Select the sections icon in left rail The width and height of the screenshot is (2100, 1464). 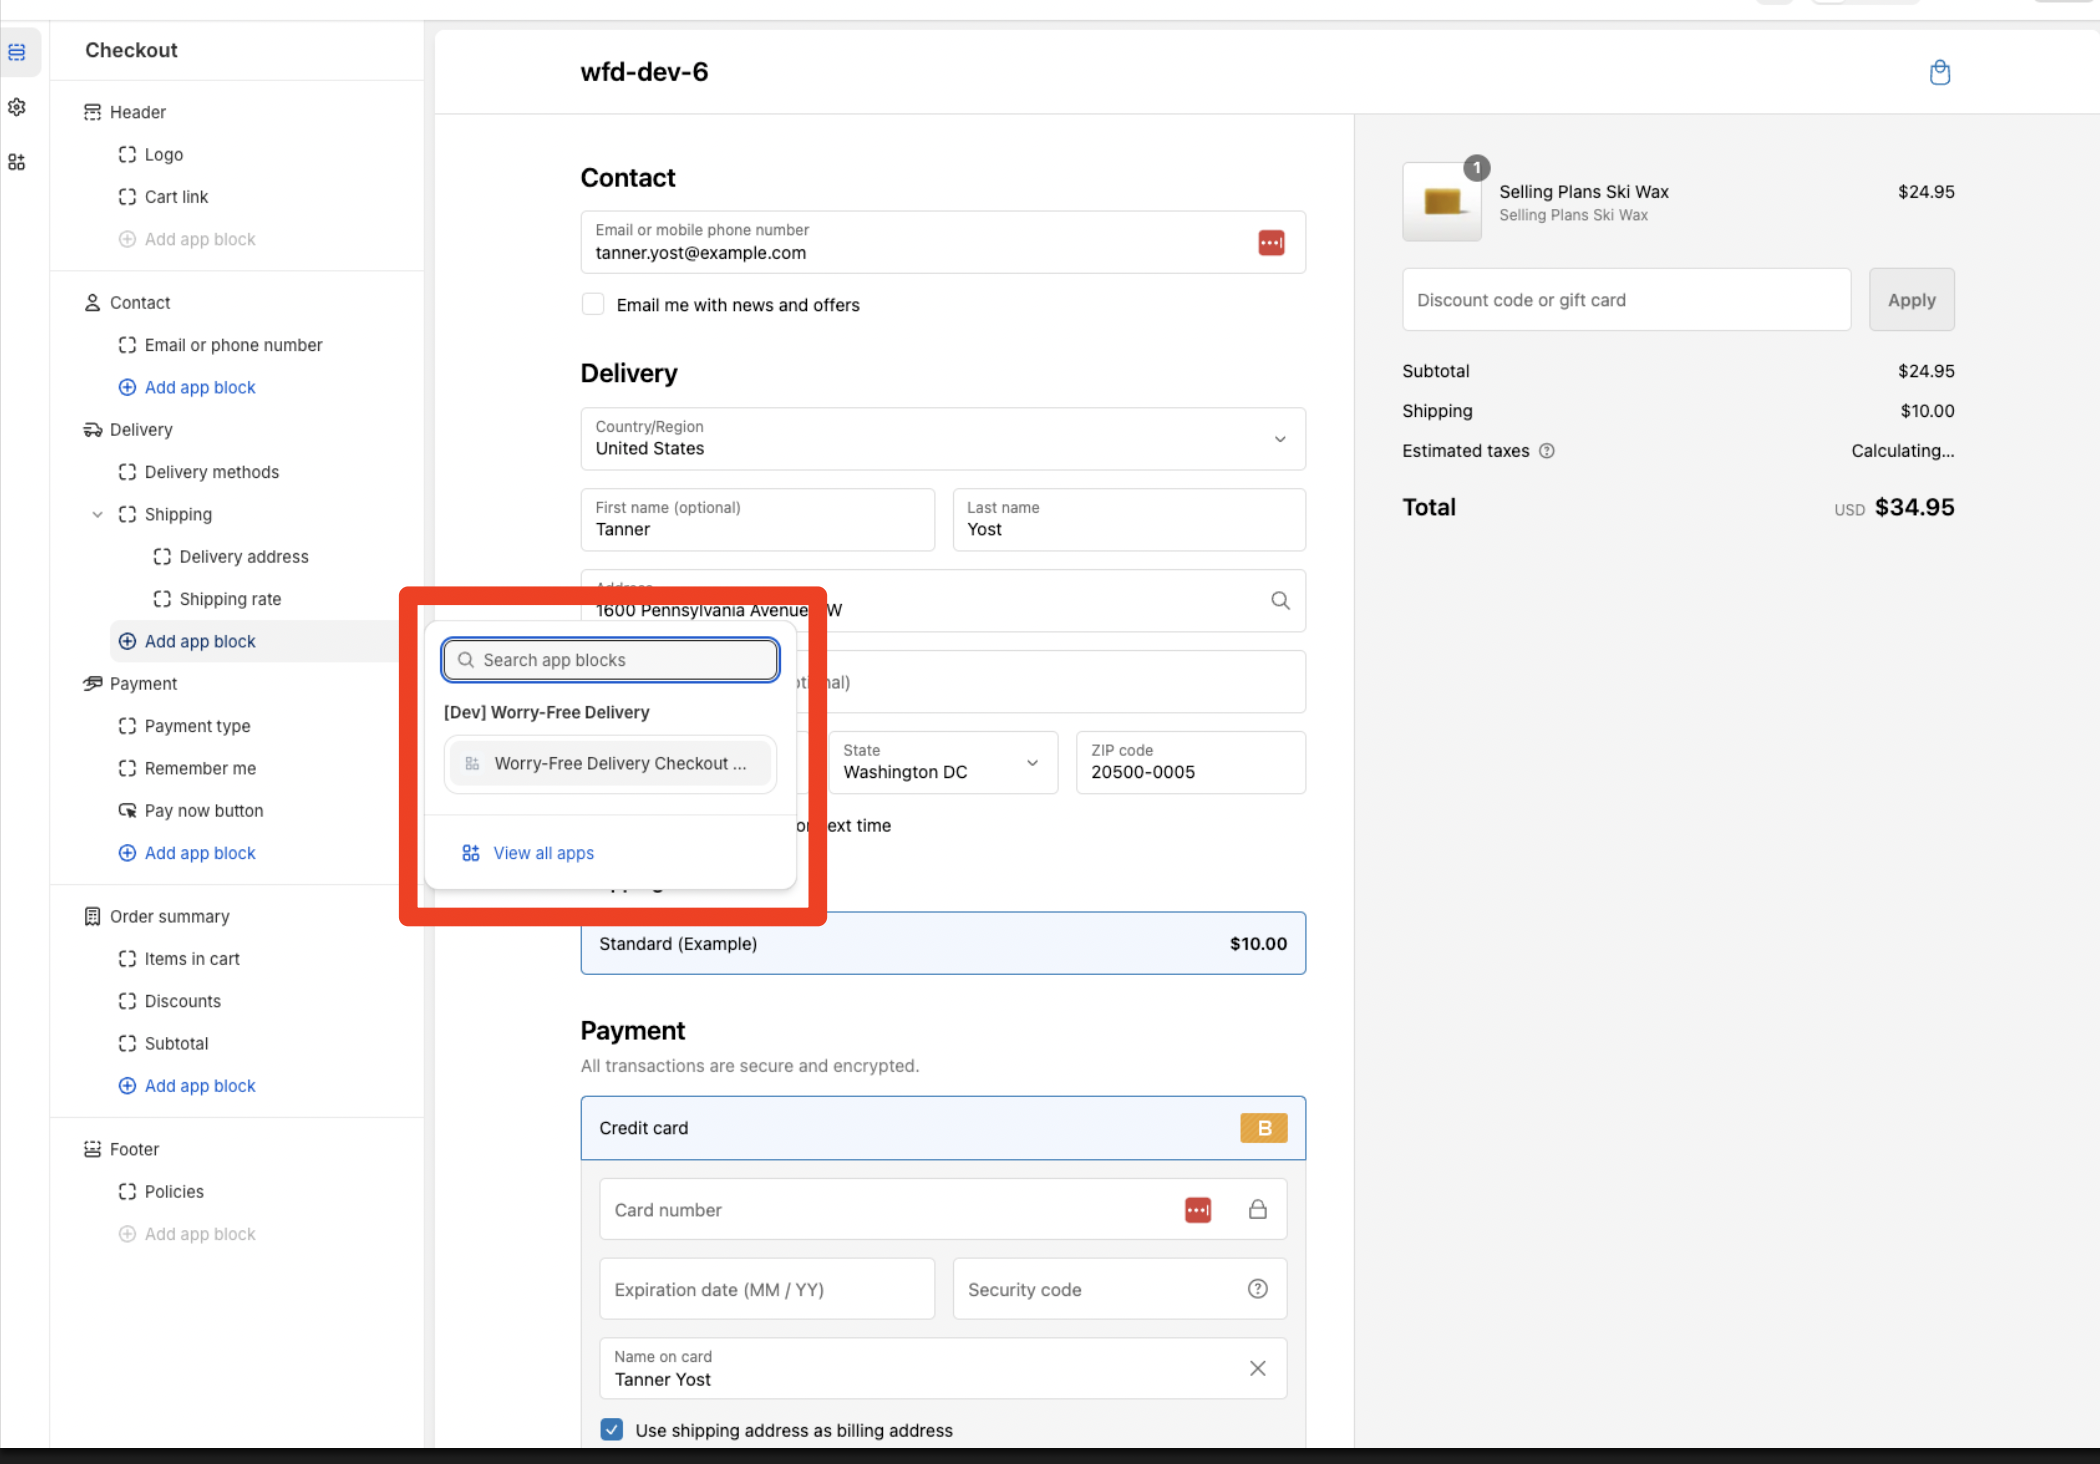click(17, 52)
